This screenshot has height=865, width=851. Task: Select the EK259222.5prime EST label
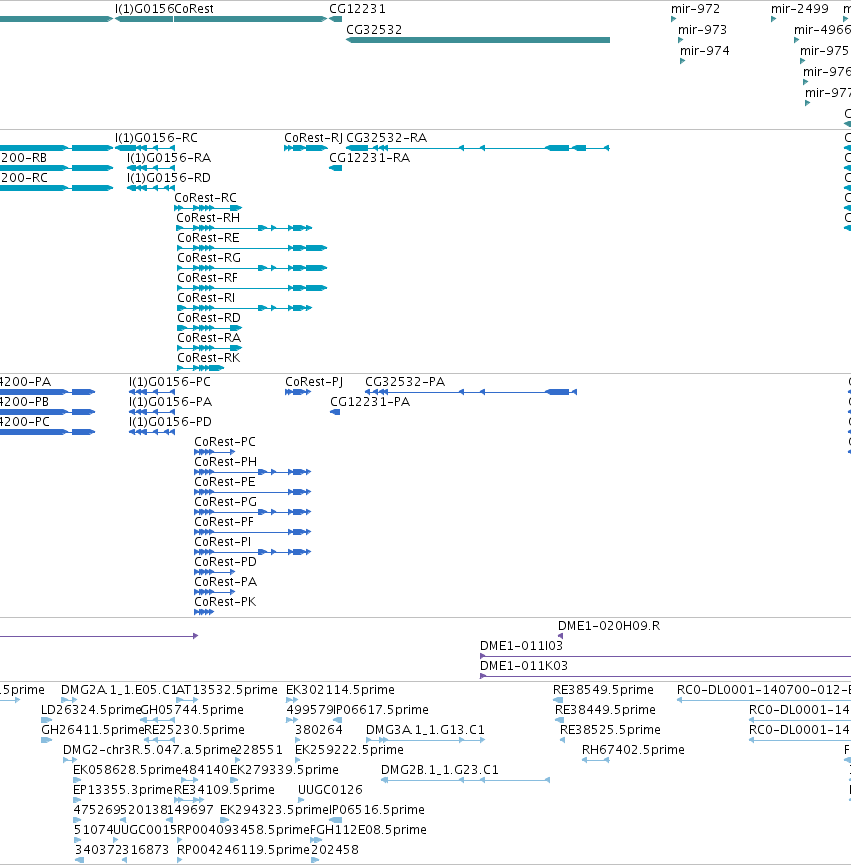click(x=349, y=749)
